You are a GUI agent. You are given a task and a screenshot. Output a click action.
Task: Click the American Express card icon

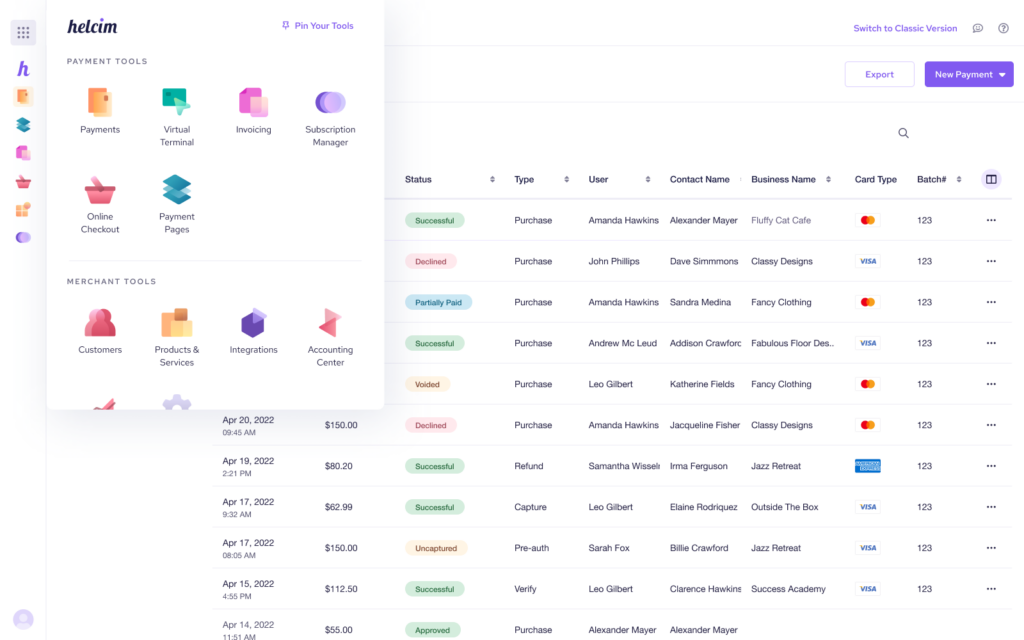point(867,466)
